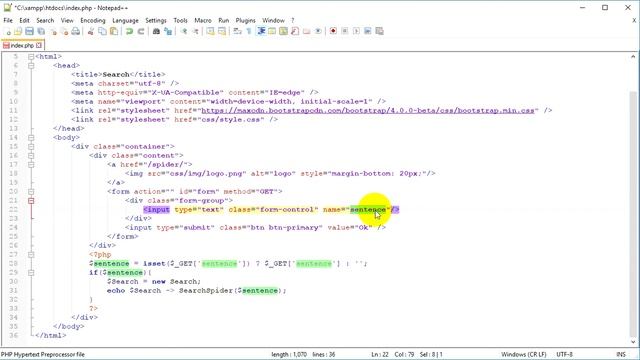Click the Zoom In toolbar icon
The width and height of the screenshot is (640, 360).
184,31
